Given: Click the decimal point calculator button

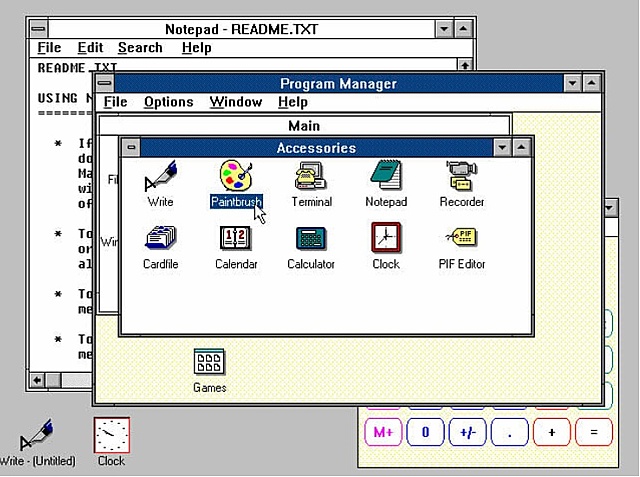Looking at the screenshot, I should (510, 432).
